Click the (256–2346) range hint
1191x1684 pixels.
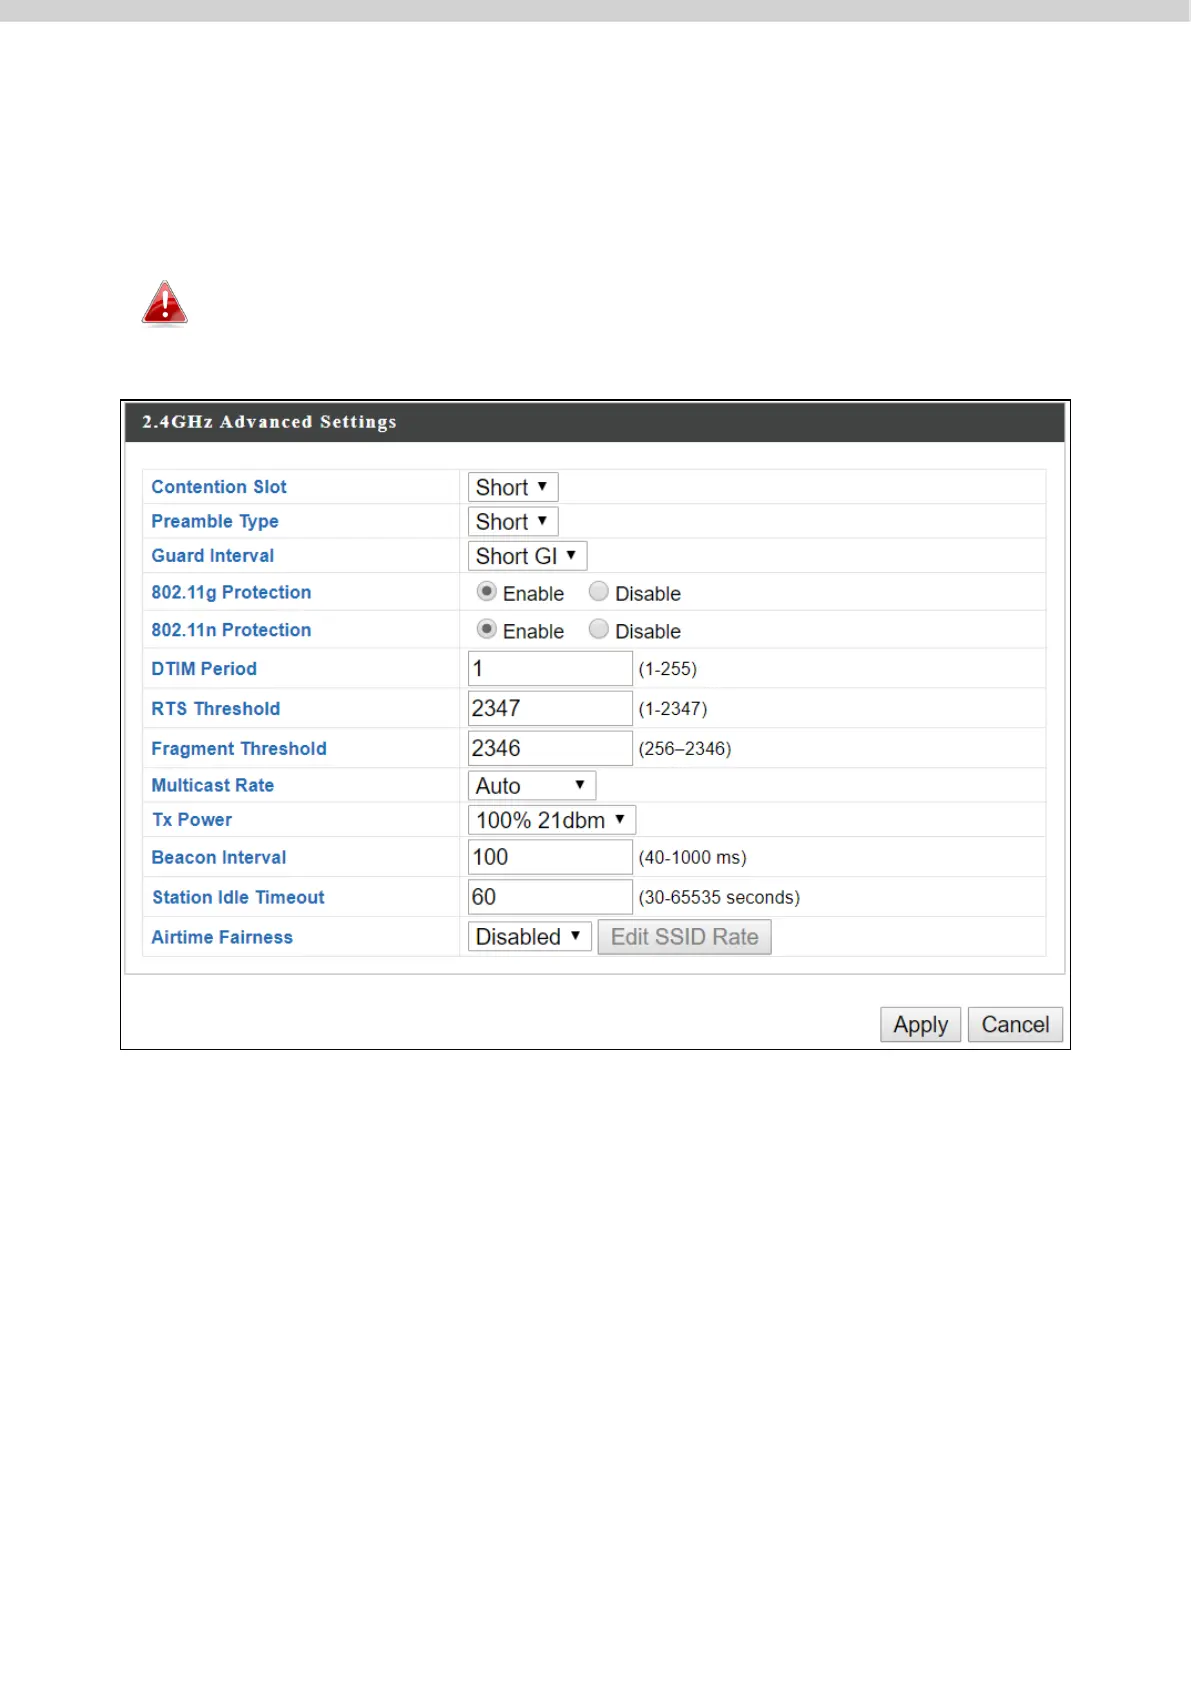[x=685, y=748]
